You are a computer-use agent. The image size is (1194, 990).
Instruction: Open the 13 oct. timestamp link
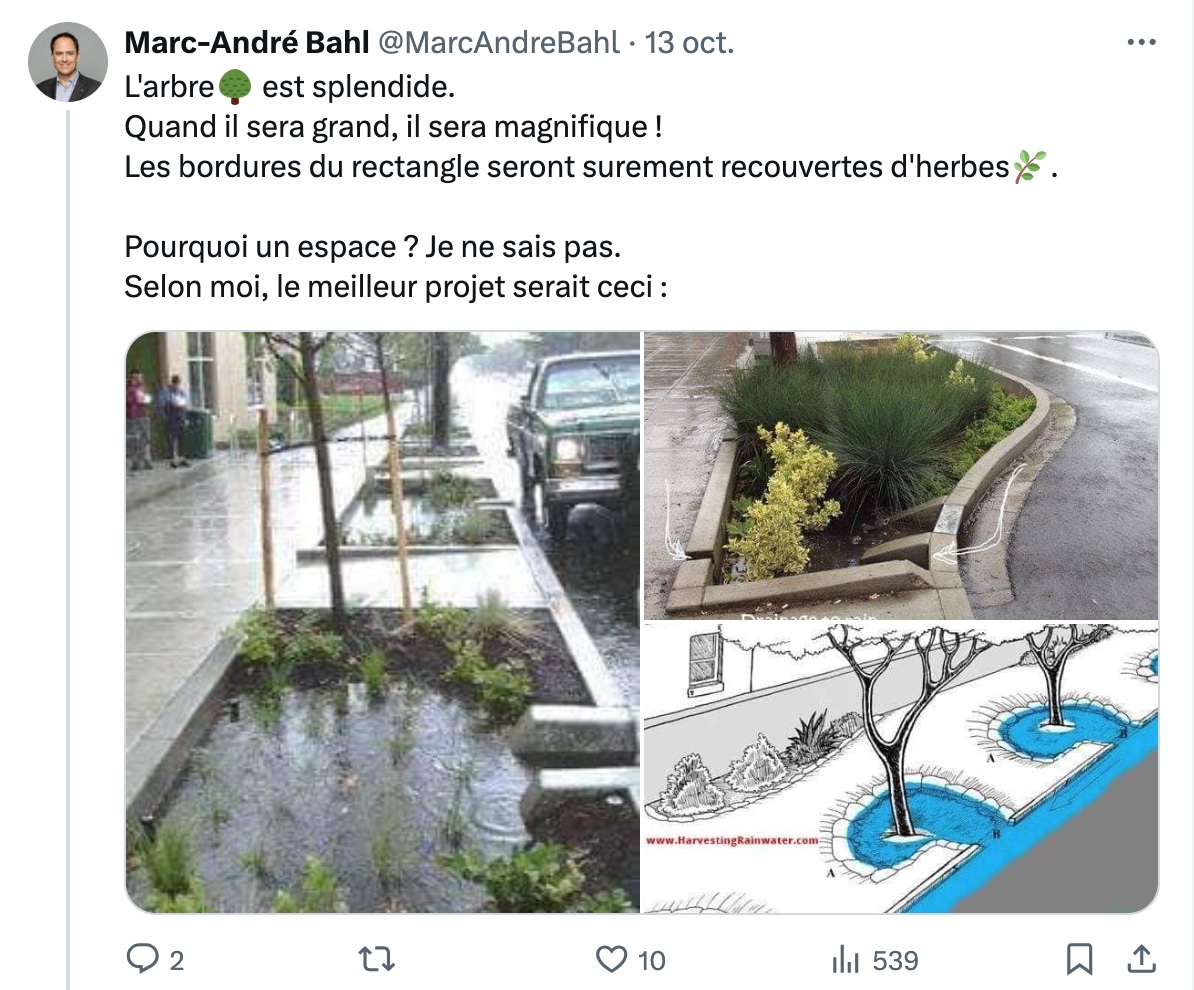point(689,43)
